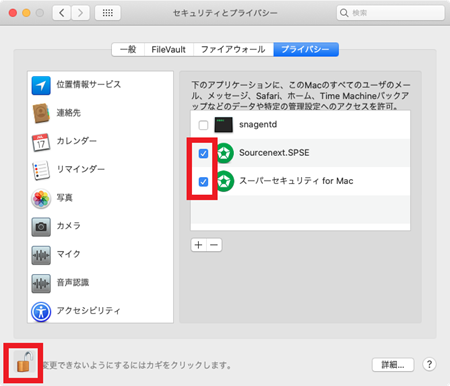Uncheck the Sourcenext.SPSE checkbox
Image resolution: width=450 pixels, height=386 pixels.
(x=203, y=154)
